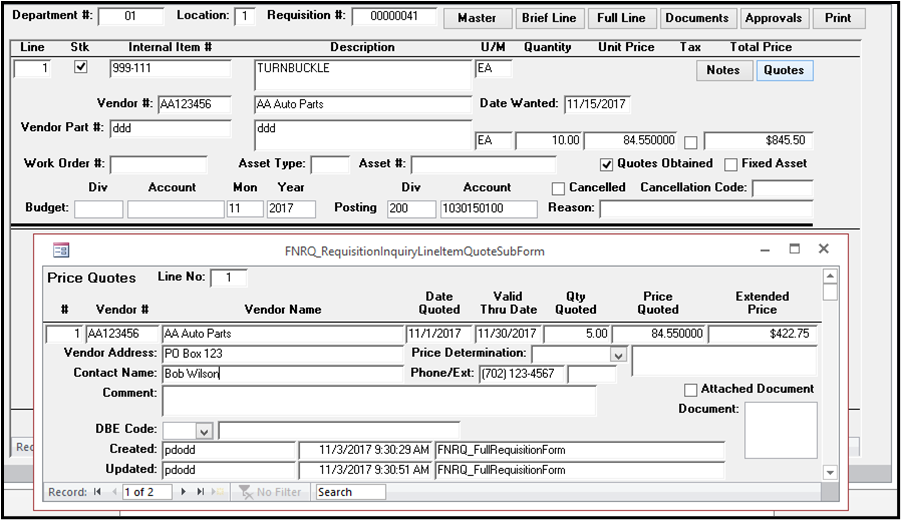
Task: Click the Vendor Address field PO Box 123
Action: tap(283, 354)
